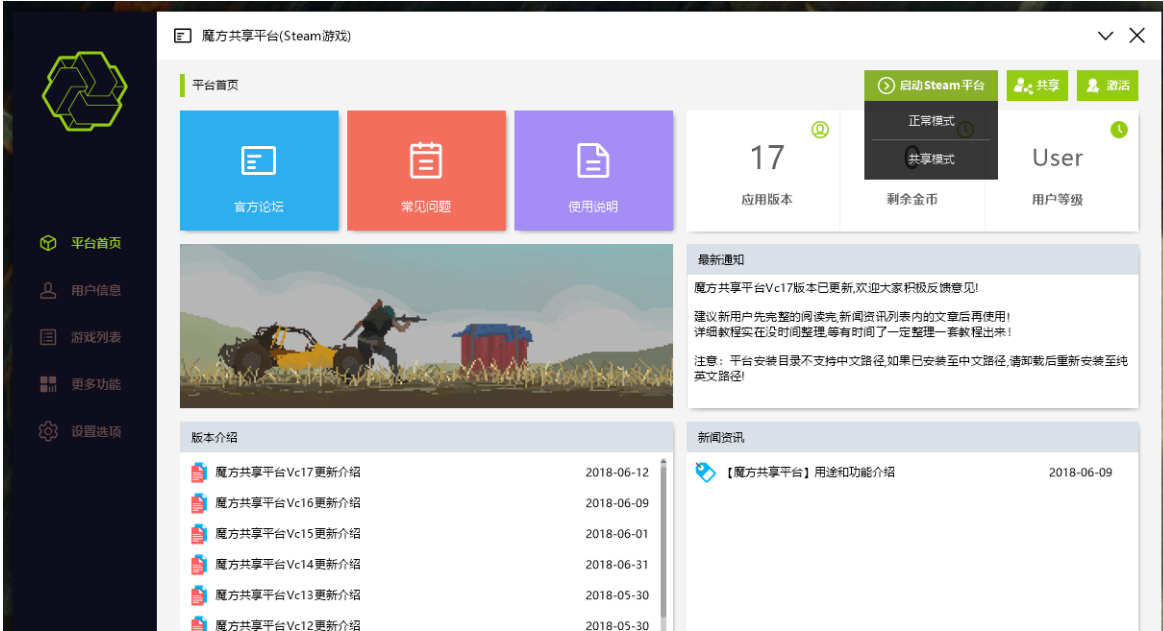This screenshot has height=631, width=1163.
Task: Click the pixel-art game banner image
Action: (x=426, y=326)
